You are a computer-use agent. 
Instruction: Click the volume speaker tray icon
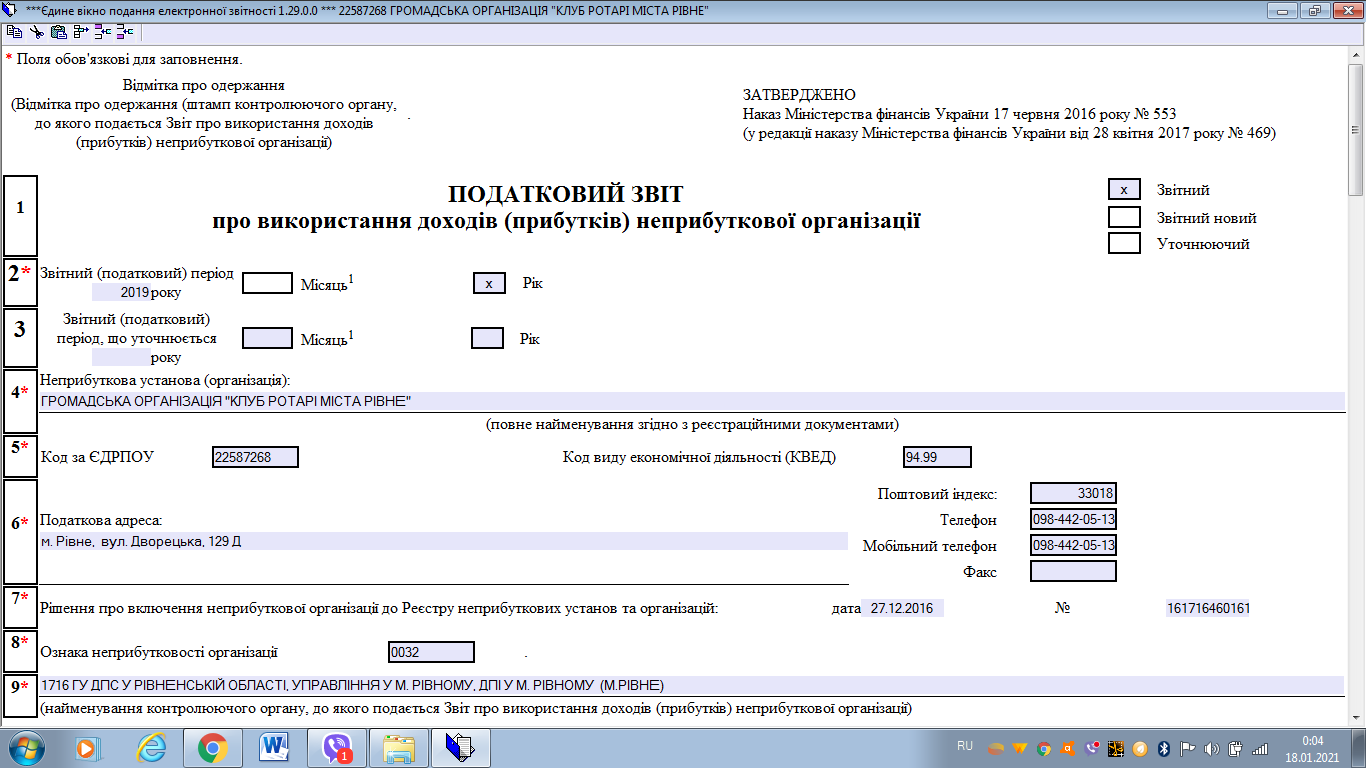pos(1212,748)
